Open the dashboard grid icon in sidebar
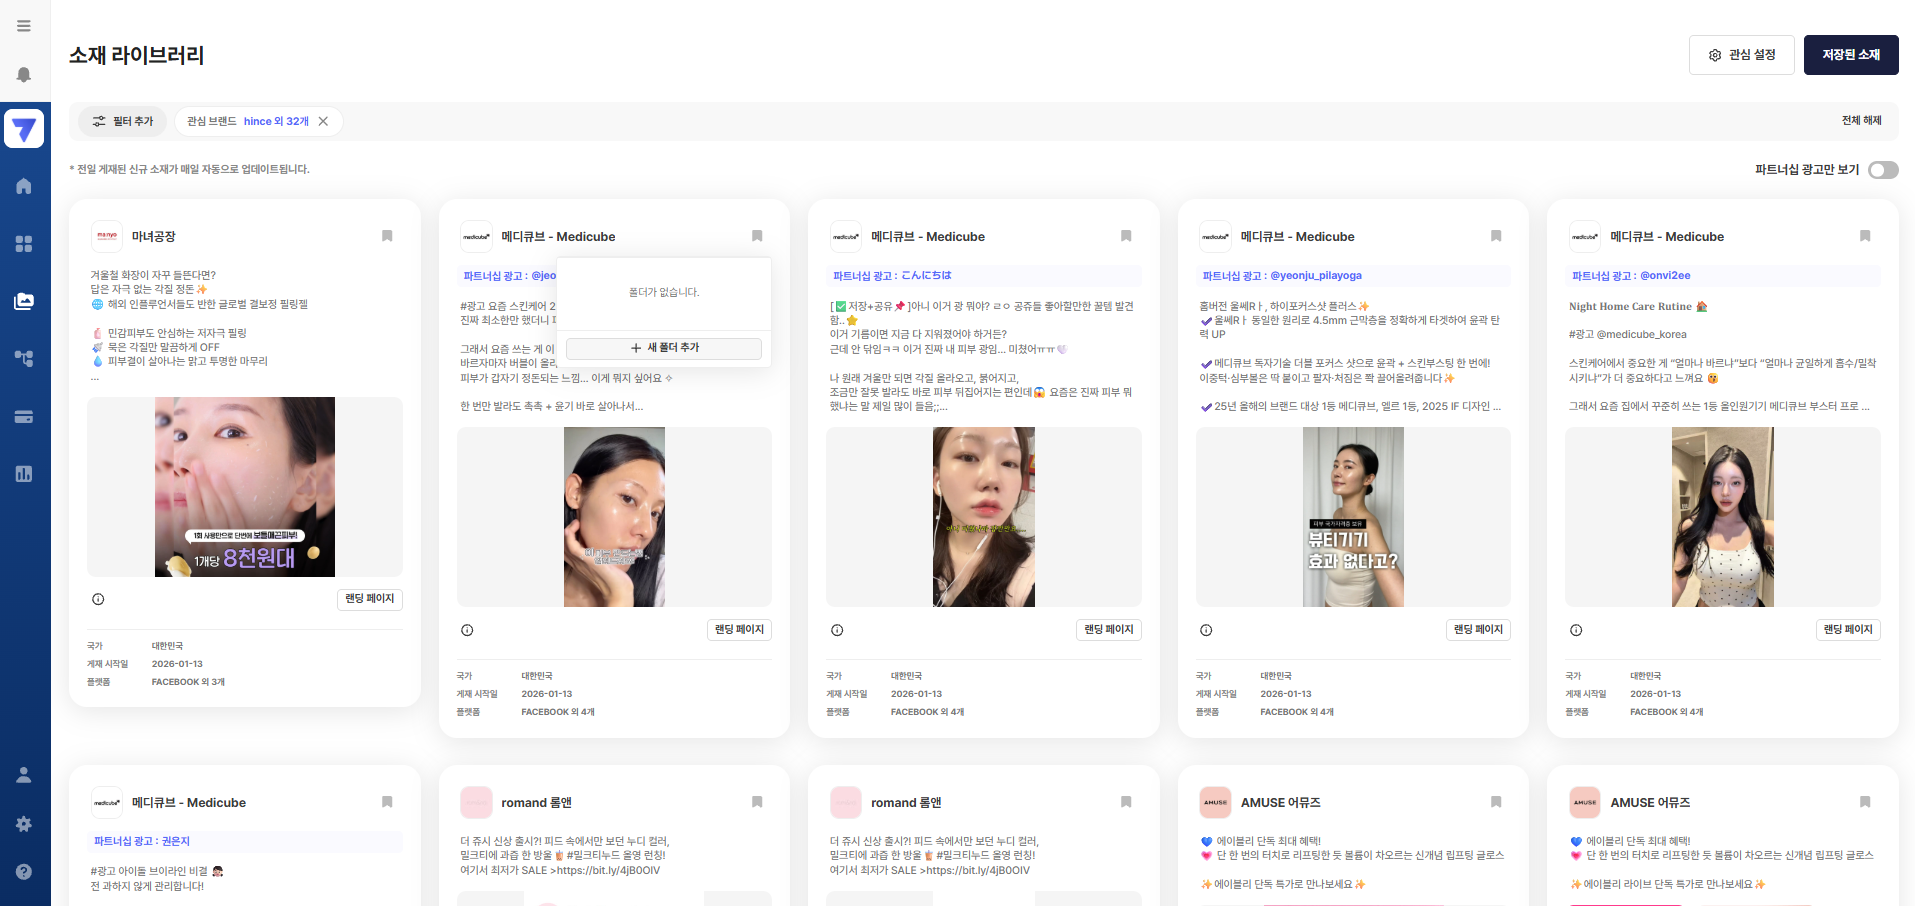Viewport: 1915px width, 906px height. (x=24, y=244)
